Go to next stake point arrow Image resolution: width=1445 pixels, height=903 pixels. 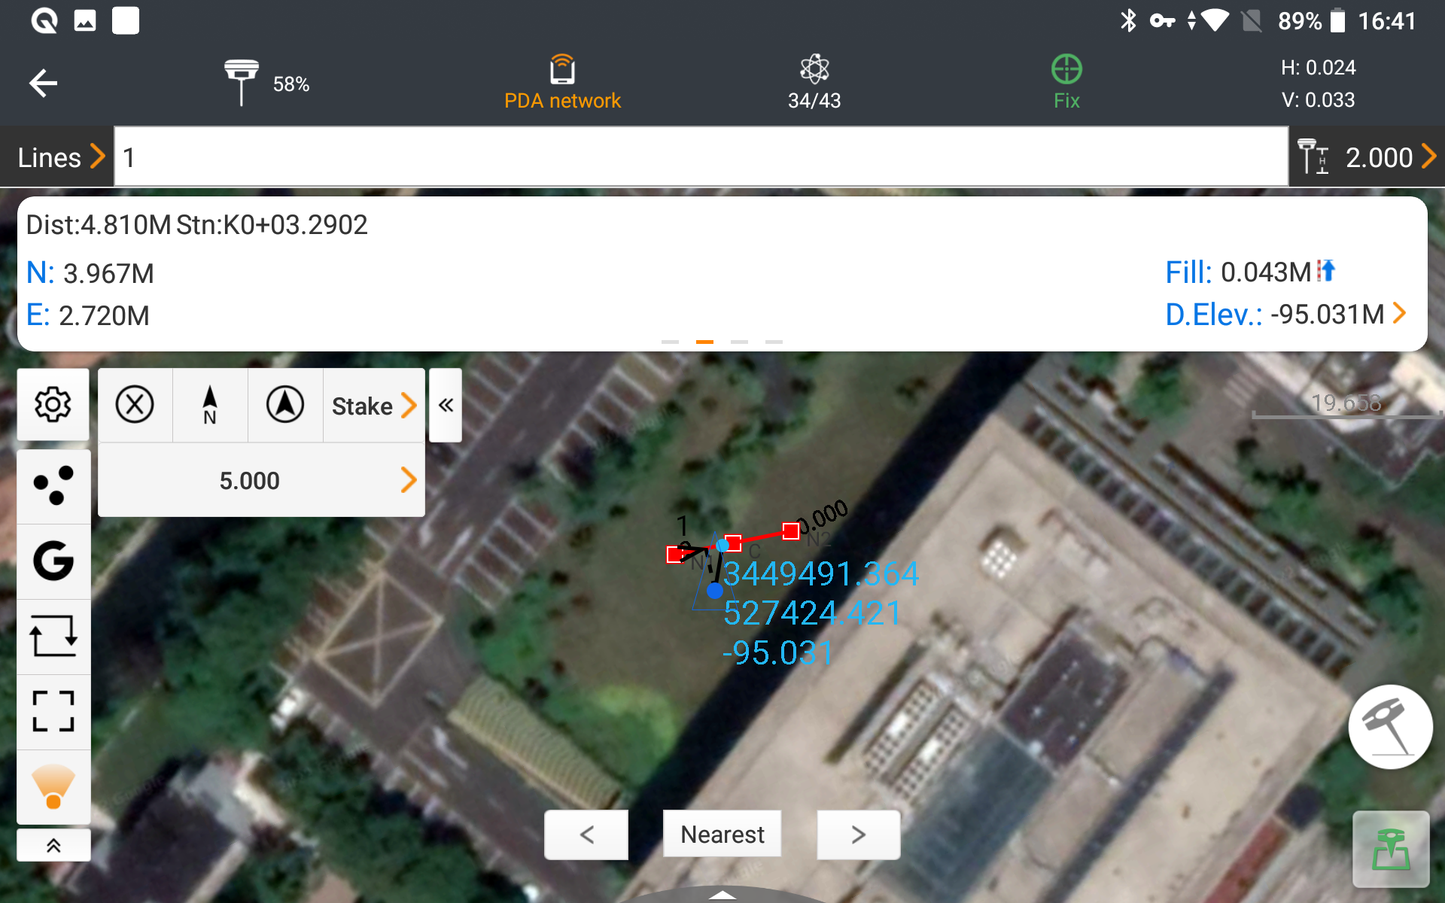(858, 835)
